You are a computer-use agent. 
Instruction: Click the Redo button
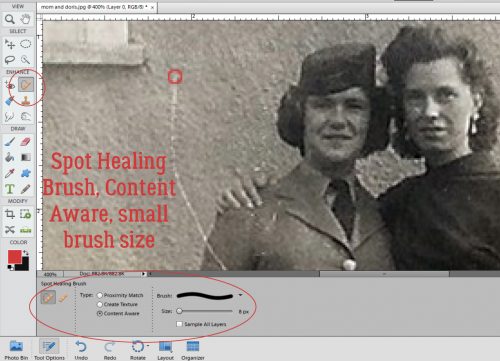tap(110, 350)
